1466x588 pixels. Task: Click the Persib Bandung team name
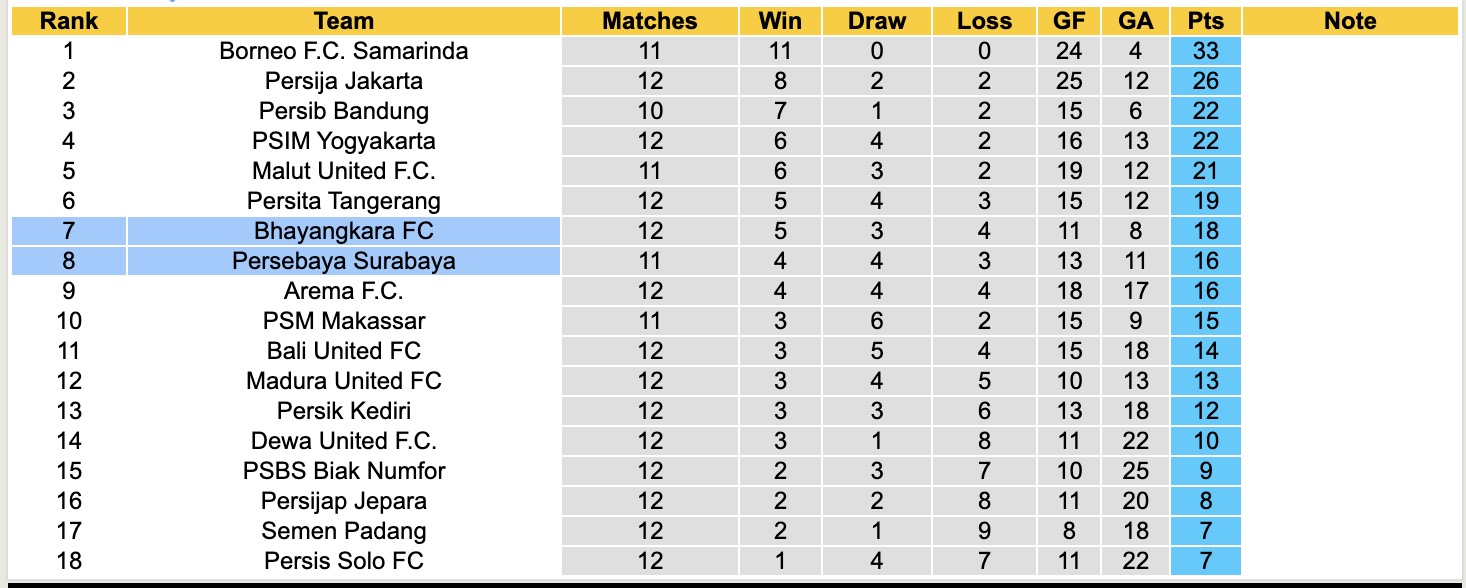[x=343, y=111]
